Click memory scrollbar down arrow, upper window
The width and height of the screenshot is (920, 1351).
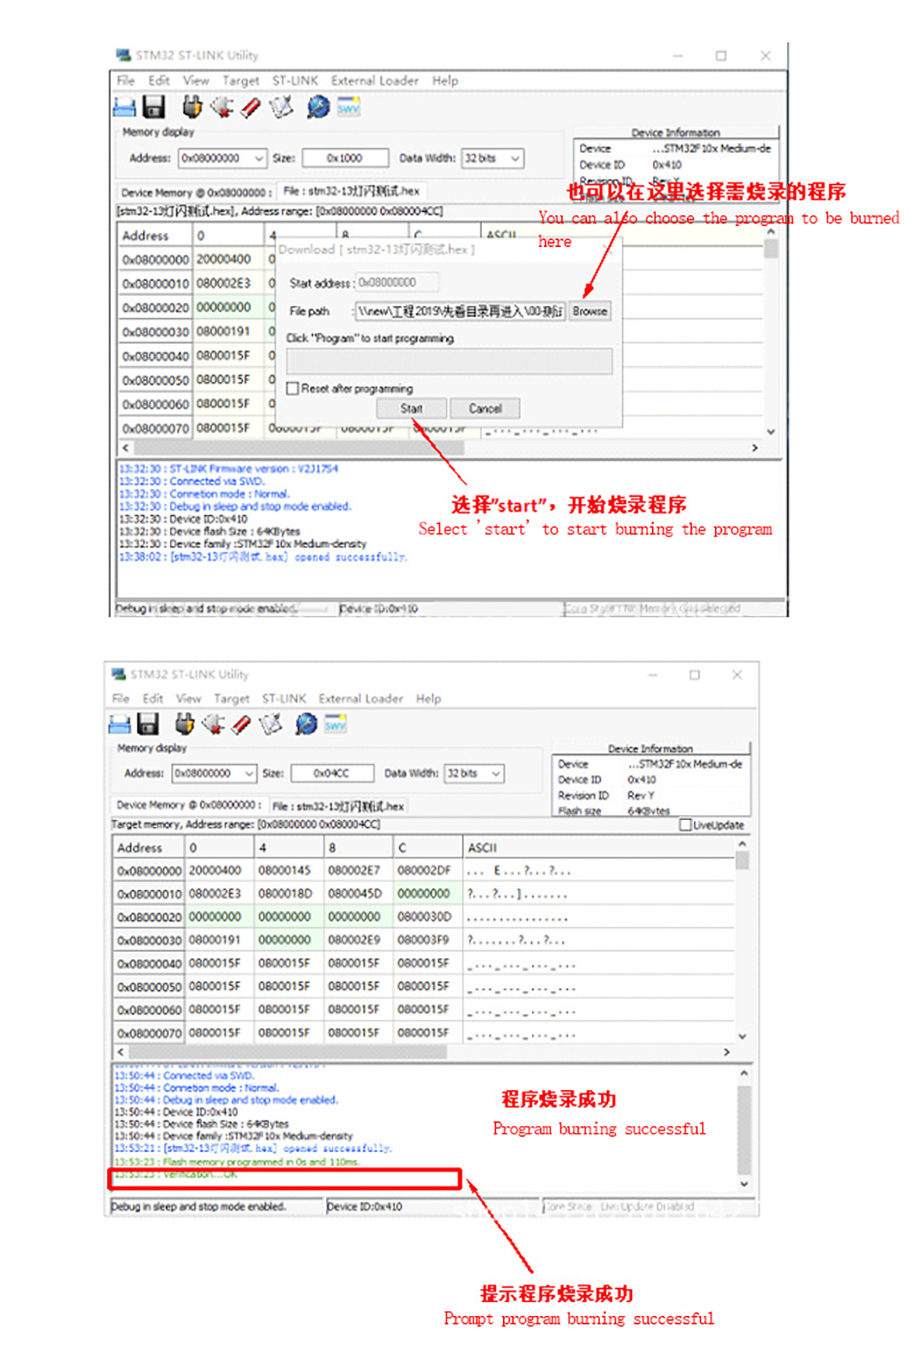coord(771,431)
